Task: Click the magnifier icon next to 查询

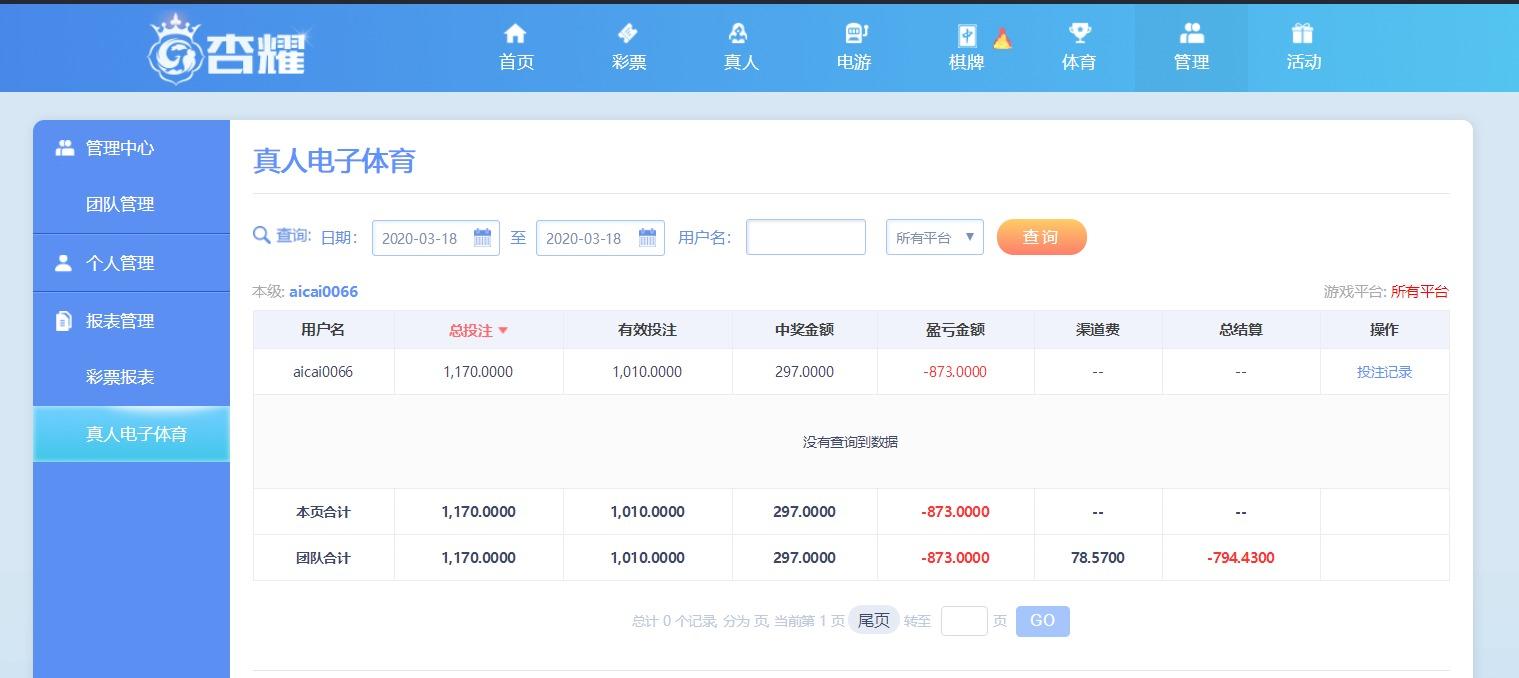Action: point(262,235)
